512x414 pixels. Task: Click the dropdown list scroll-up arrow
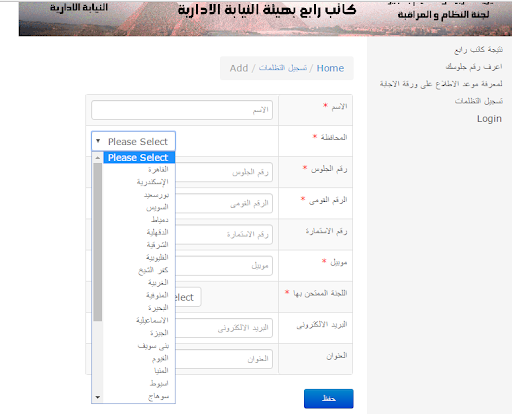tap(97, 157)
